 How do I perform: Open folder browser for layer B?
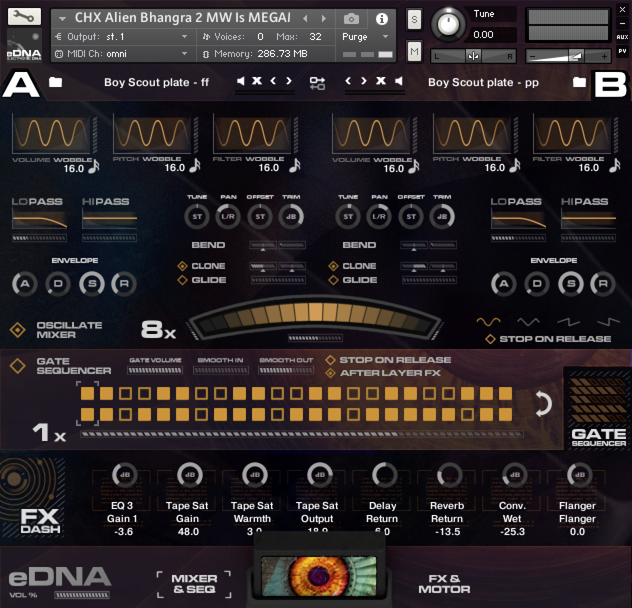[x=577, y=82]
